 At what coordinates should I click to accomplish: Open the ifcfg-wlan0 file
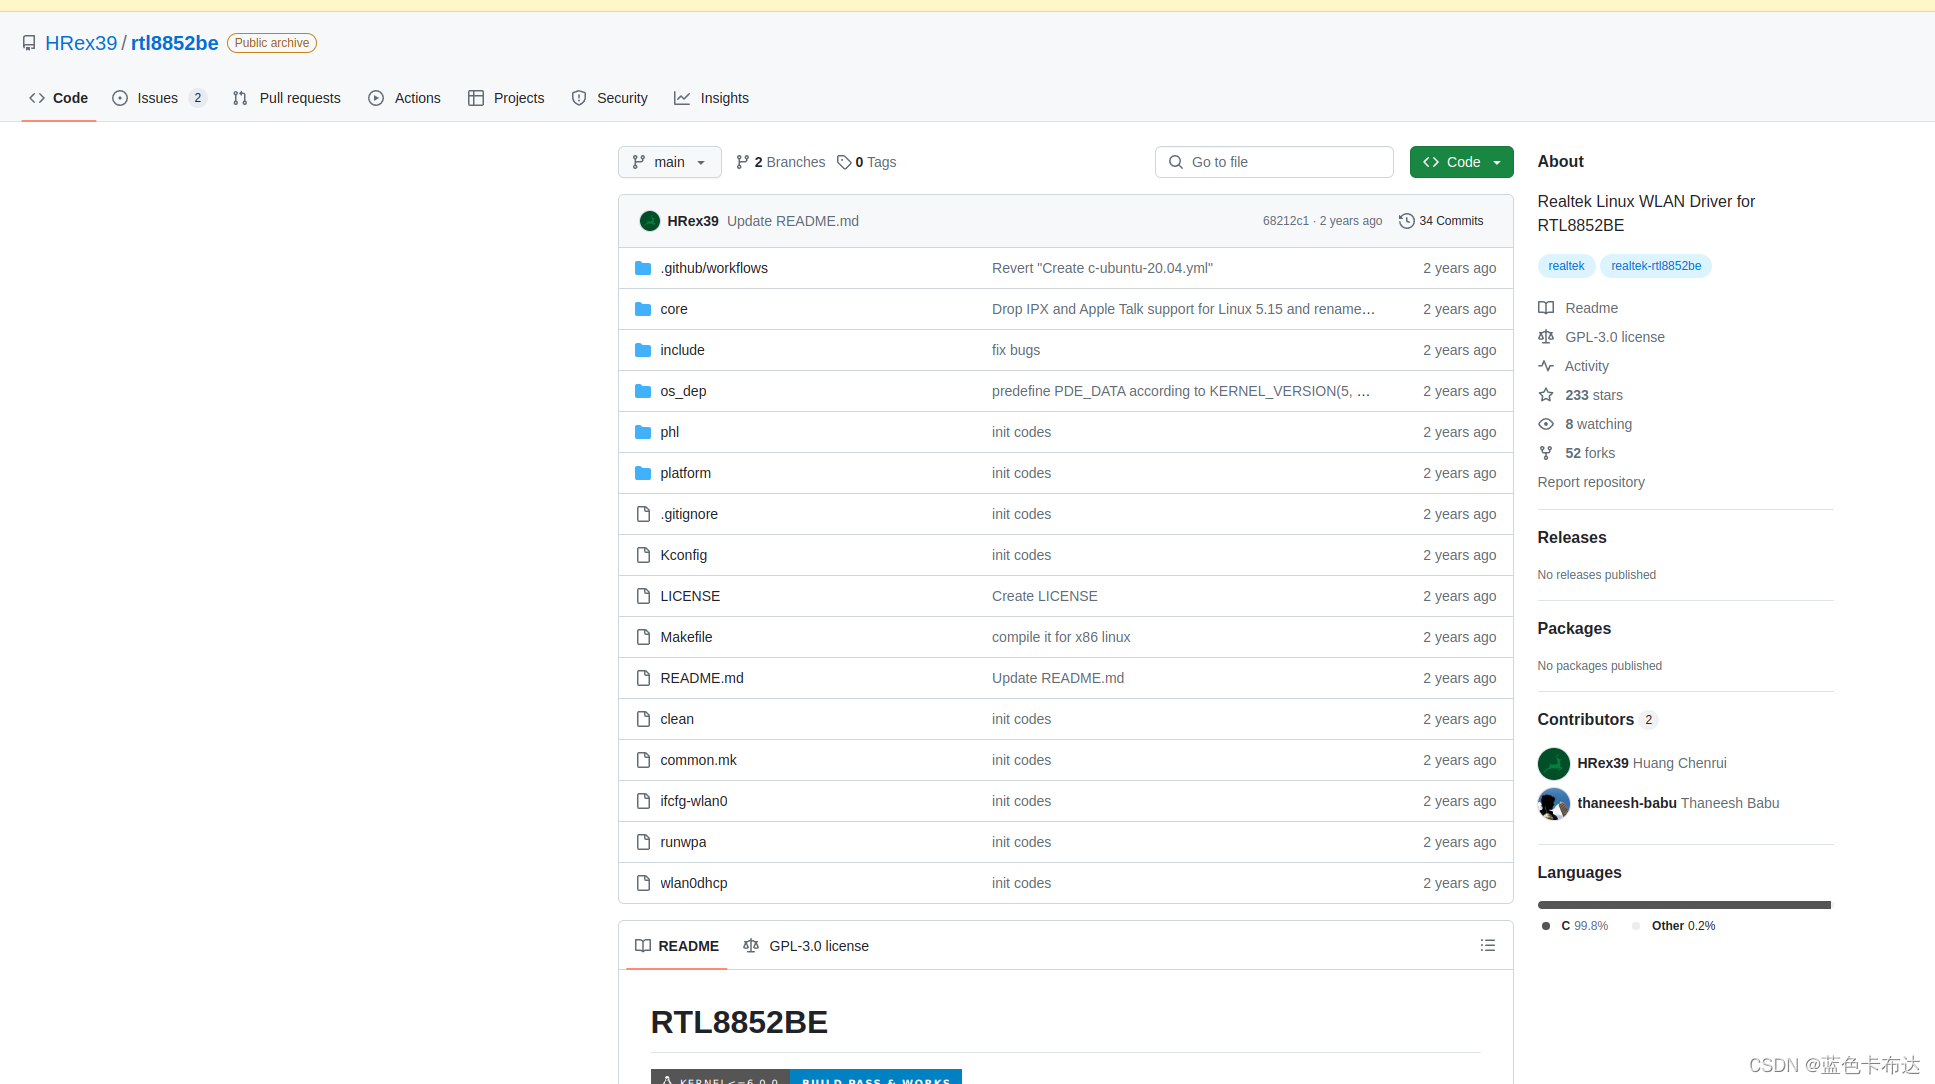point(694,801)
